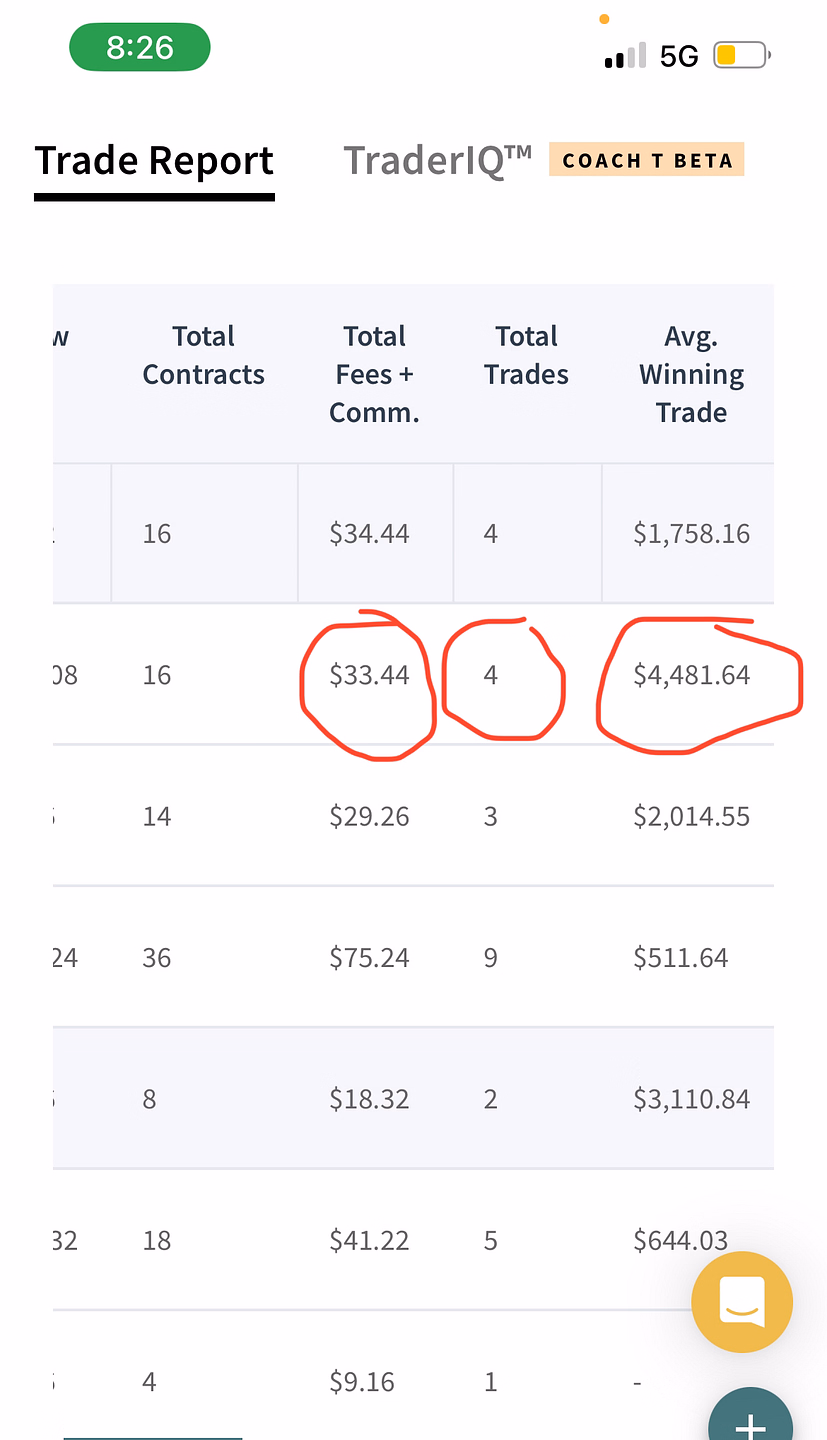Tap the battery indicator in status bar
Viewport: 827px width, 1440px height.
(x=741, y=56)
